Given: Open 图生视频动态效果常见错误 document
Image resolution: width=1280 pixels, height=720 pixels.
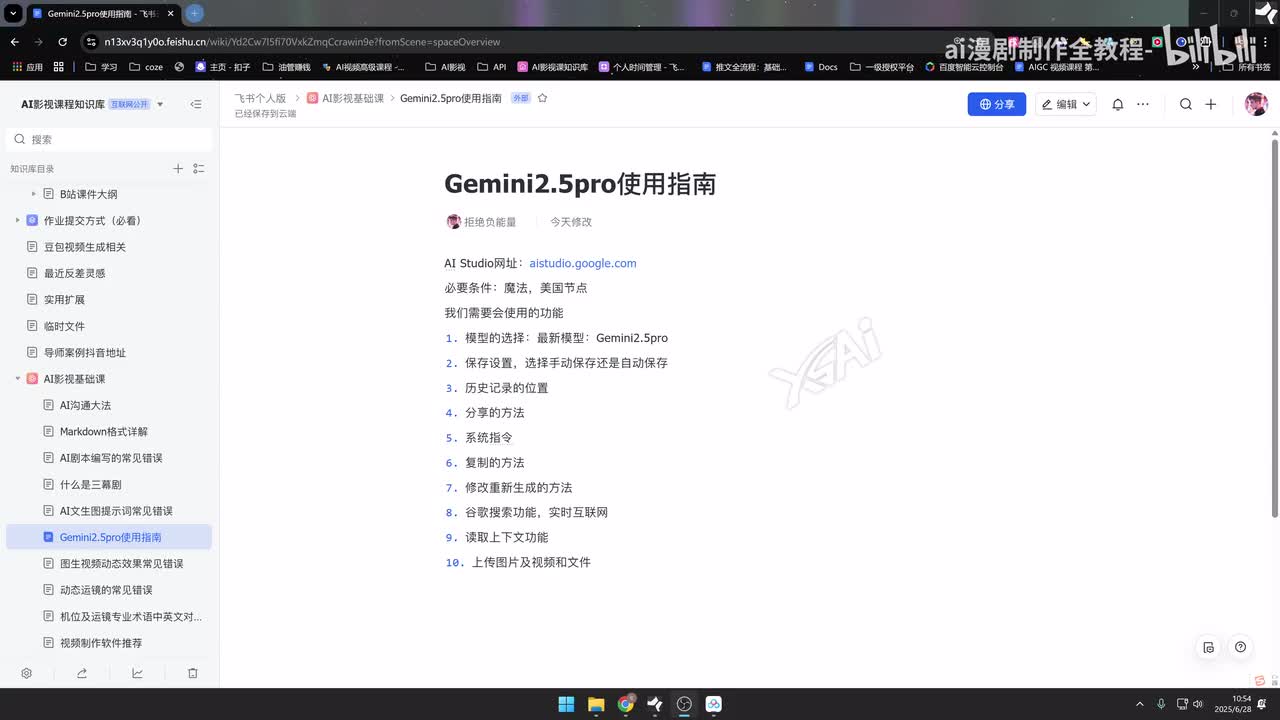Looking at the screenshot, I should [121, 564].
